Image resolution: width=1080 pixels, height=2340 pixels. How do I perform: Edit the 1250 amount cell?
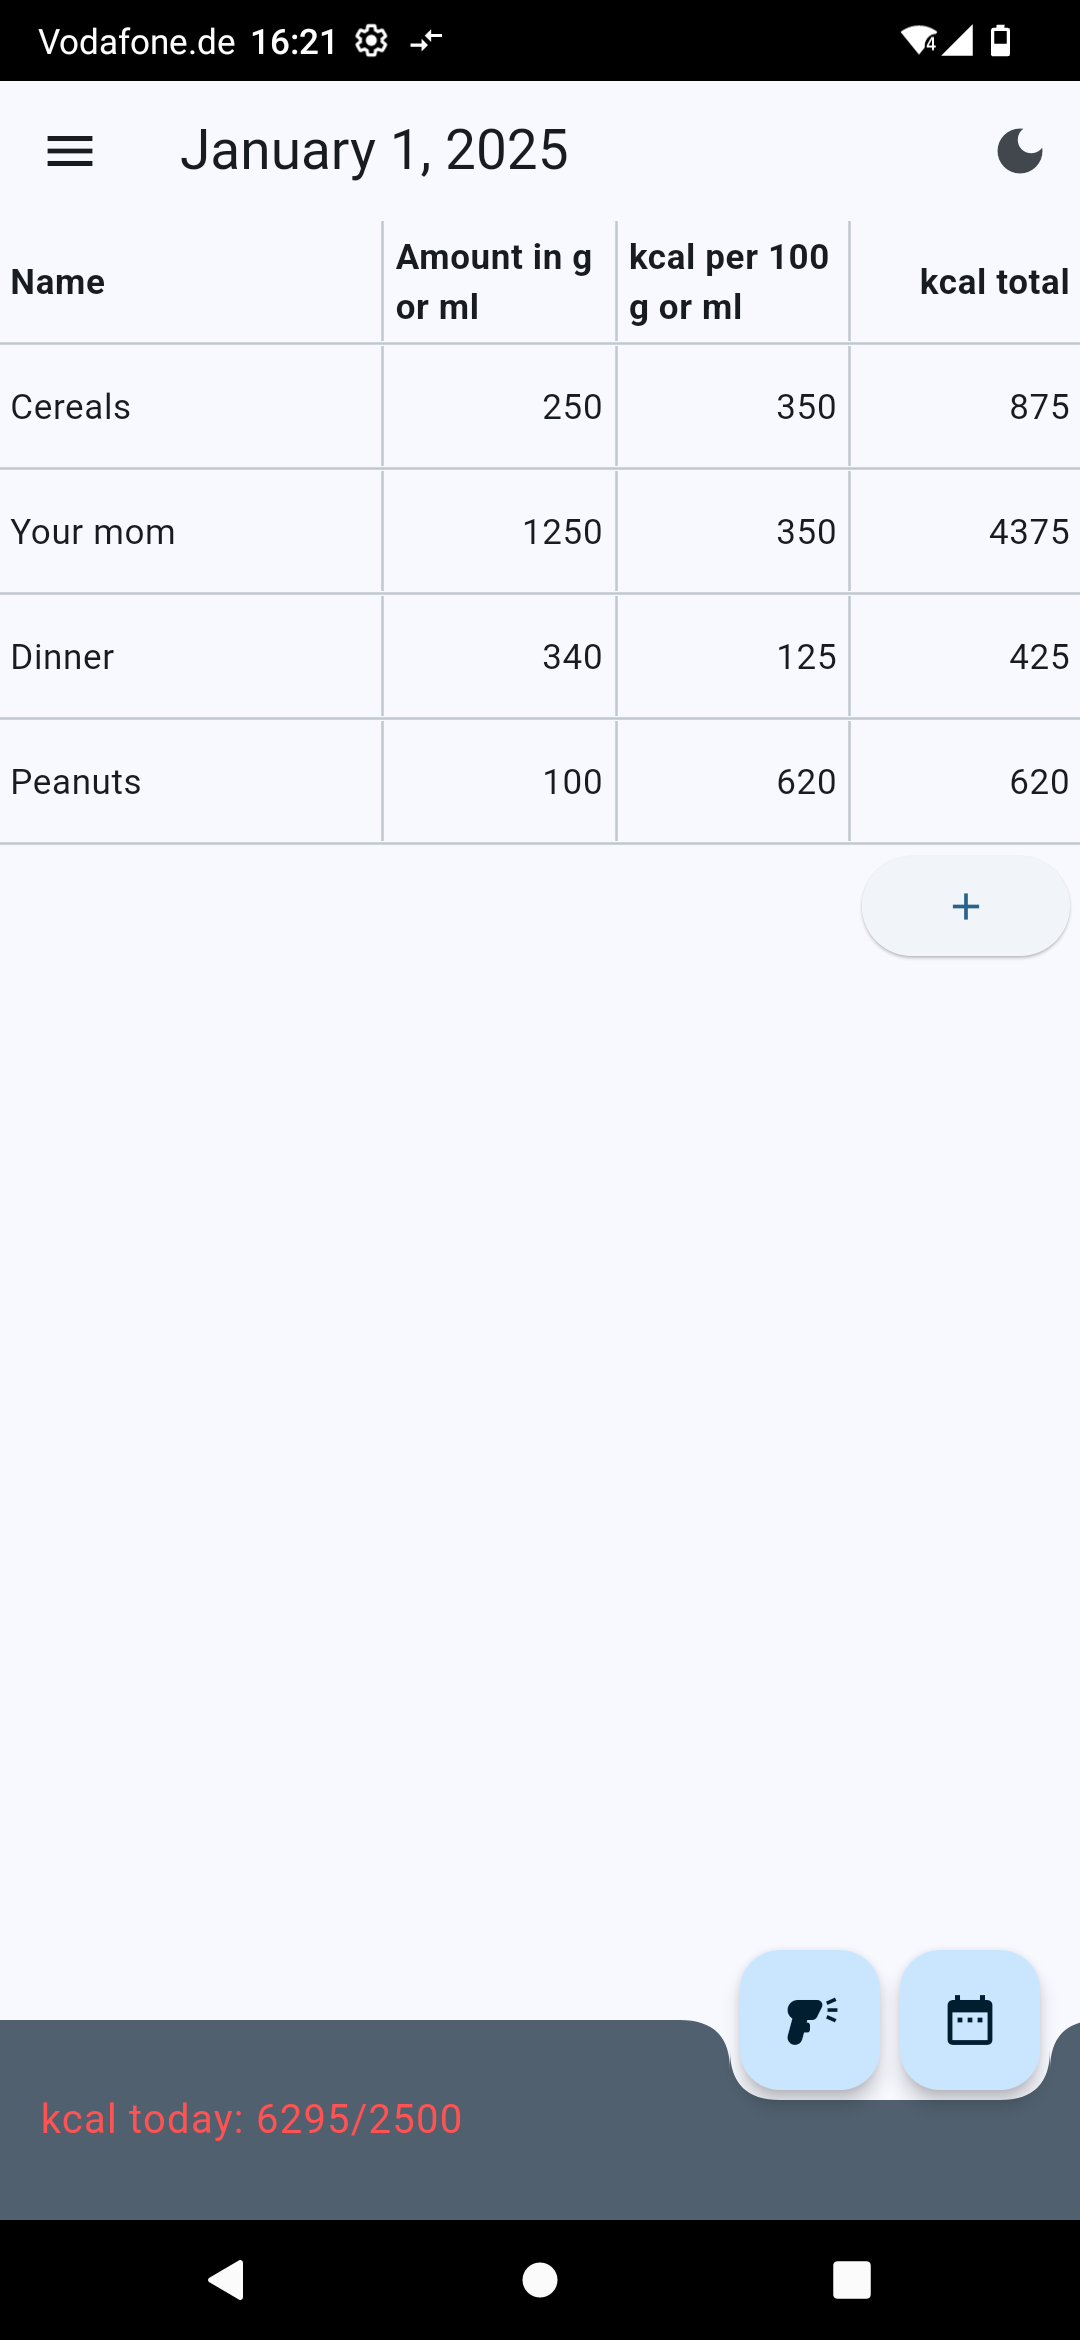(x=562, y=532)
